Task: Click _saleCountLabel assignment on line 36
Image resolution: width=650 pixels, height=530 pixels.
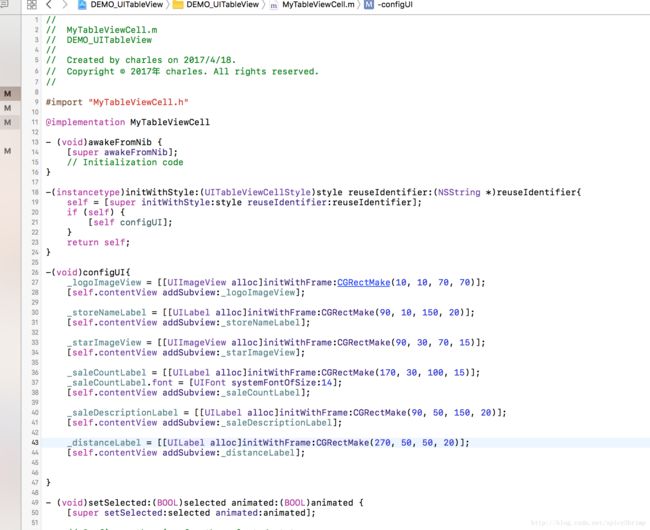Action: (107, 373)
